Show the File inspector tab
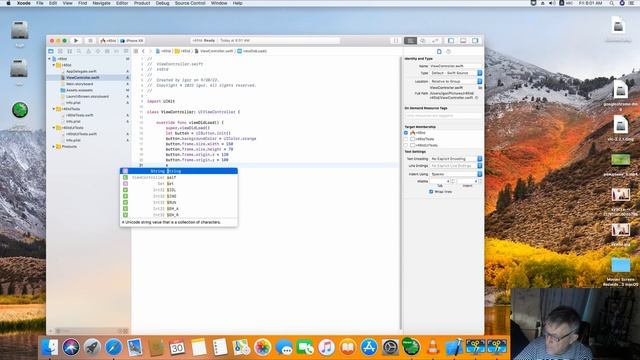The image size is (640, 360). pos(439,51)
